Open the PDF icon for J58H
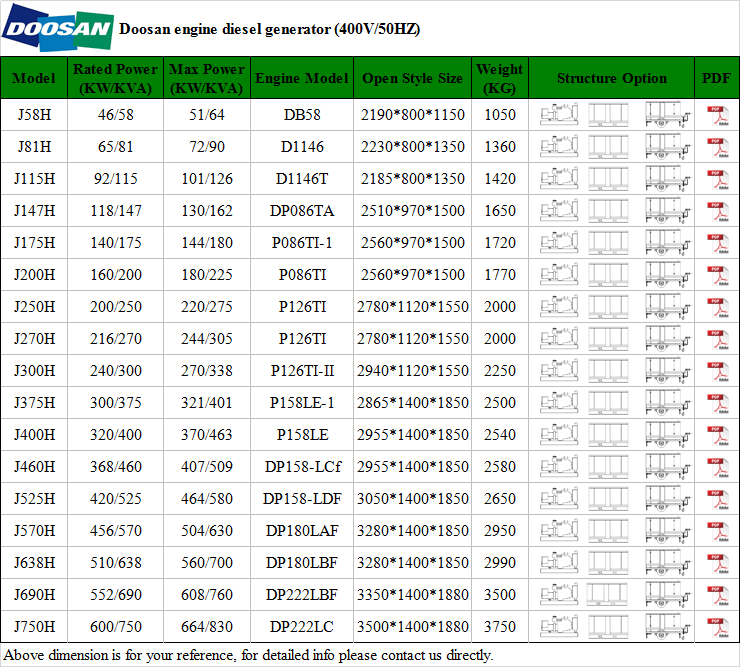Viewport: 742px width, 668px height. click(718, 115)
